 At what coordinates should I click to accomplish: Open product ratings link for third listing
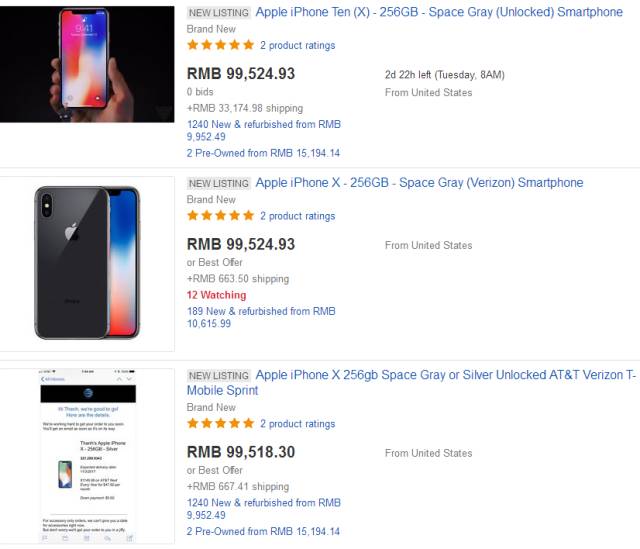click(x=297, y=424)
